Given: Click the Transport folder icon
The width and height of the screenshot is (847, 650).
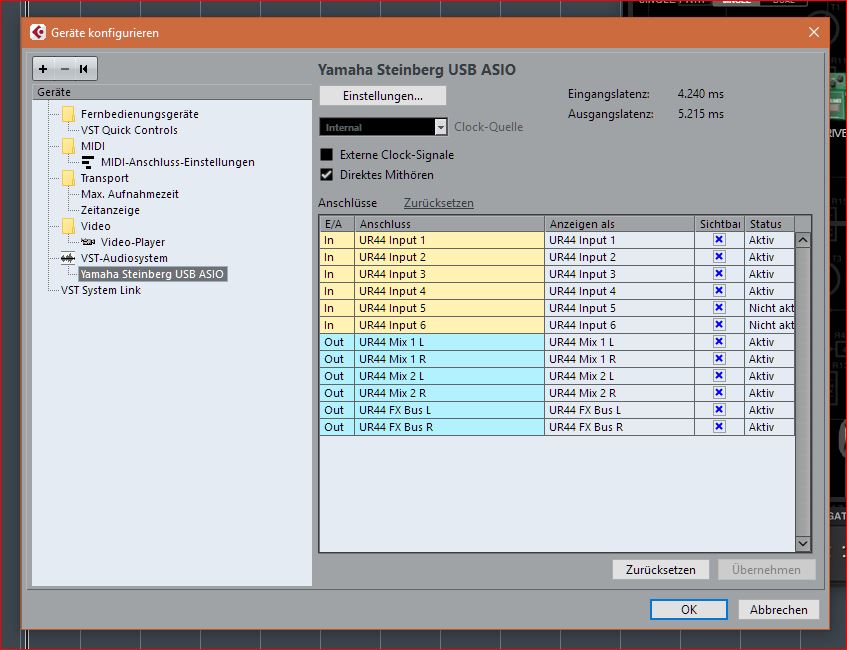Looking at the screenshot, I should pyautogui.click(x=69, y=178).
